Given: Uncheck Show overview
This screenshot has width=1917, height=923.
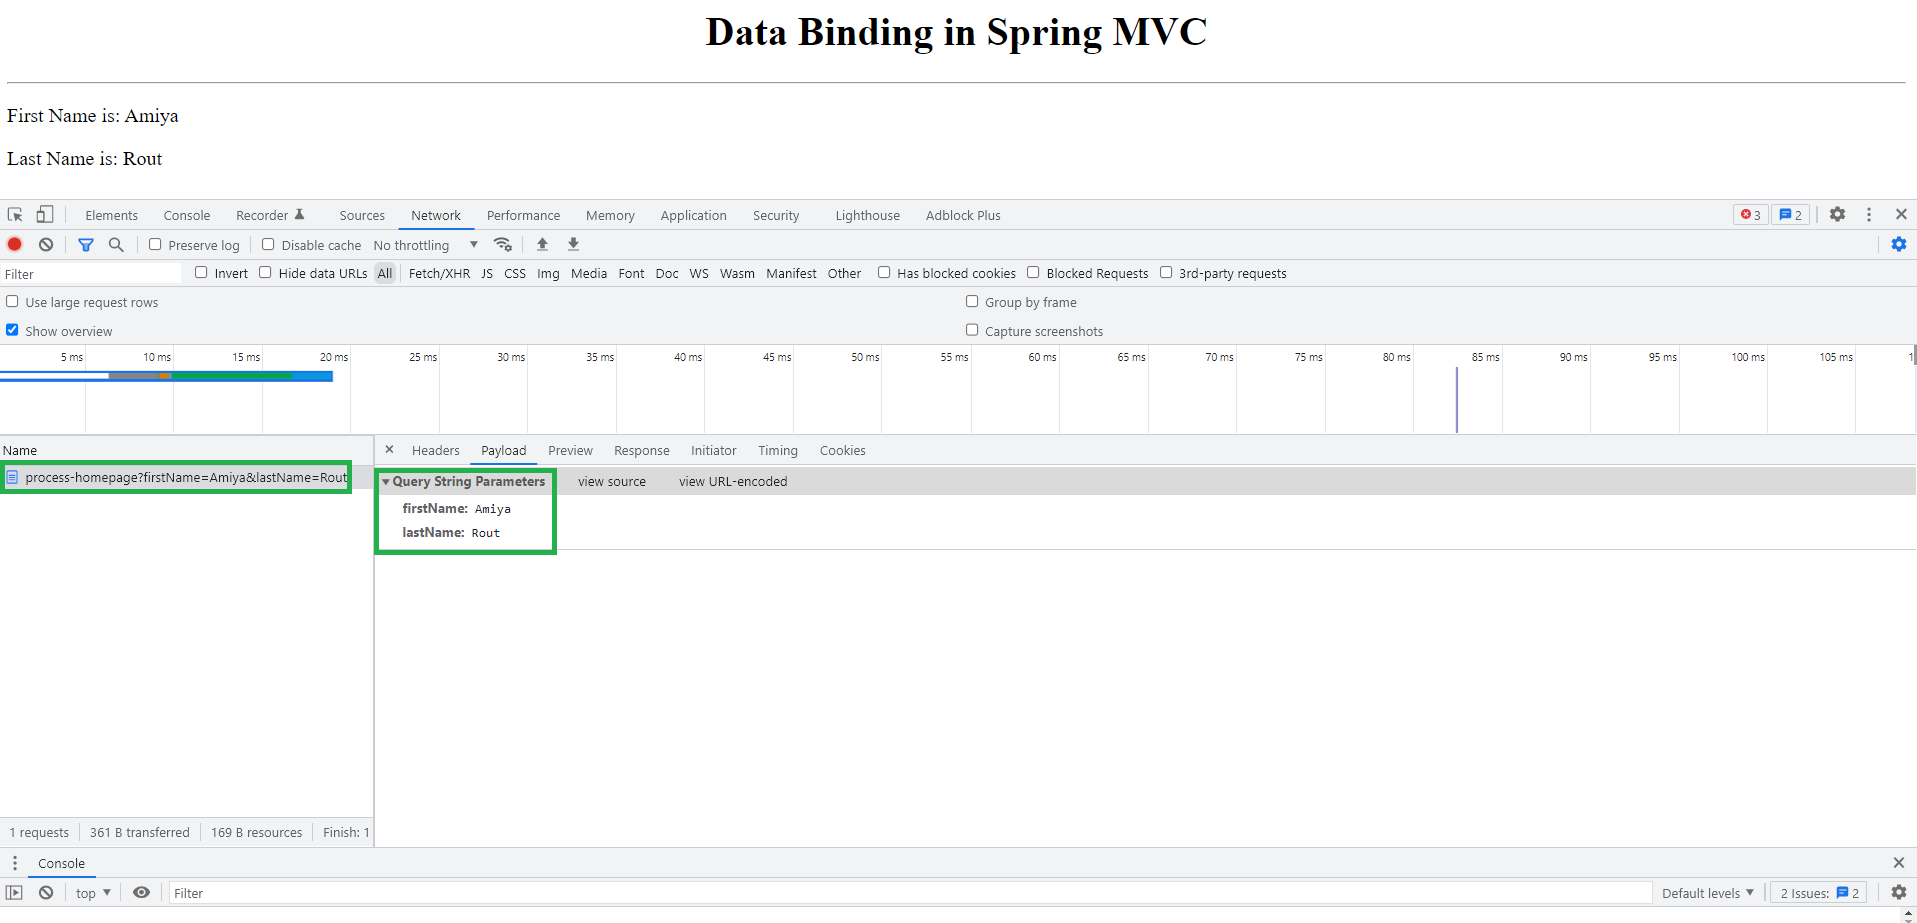Looking at the screenshot, I should point(12,330).
